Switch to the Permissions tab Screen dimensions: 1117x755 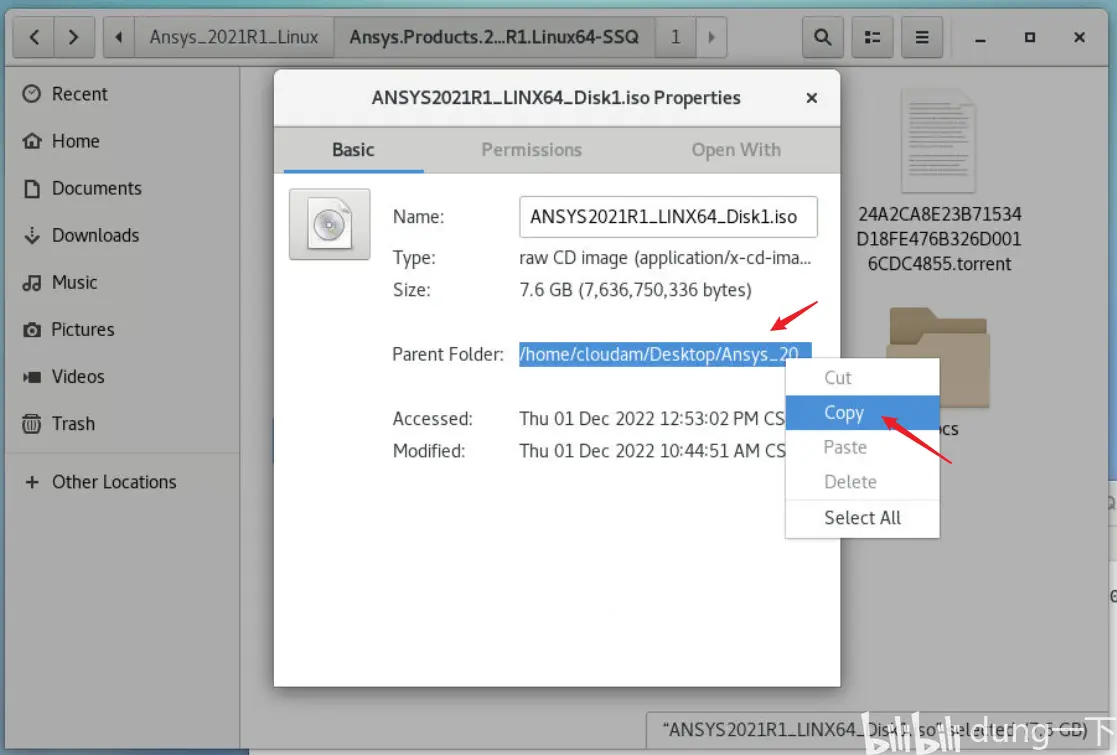point(531,150)
